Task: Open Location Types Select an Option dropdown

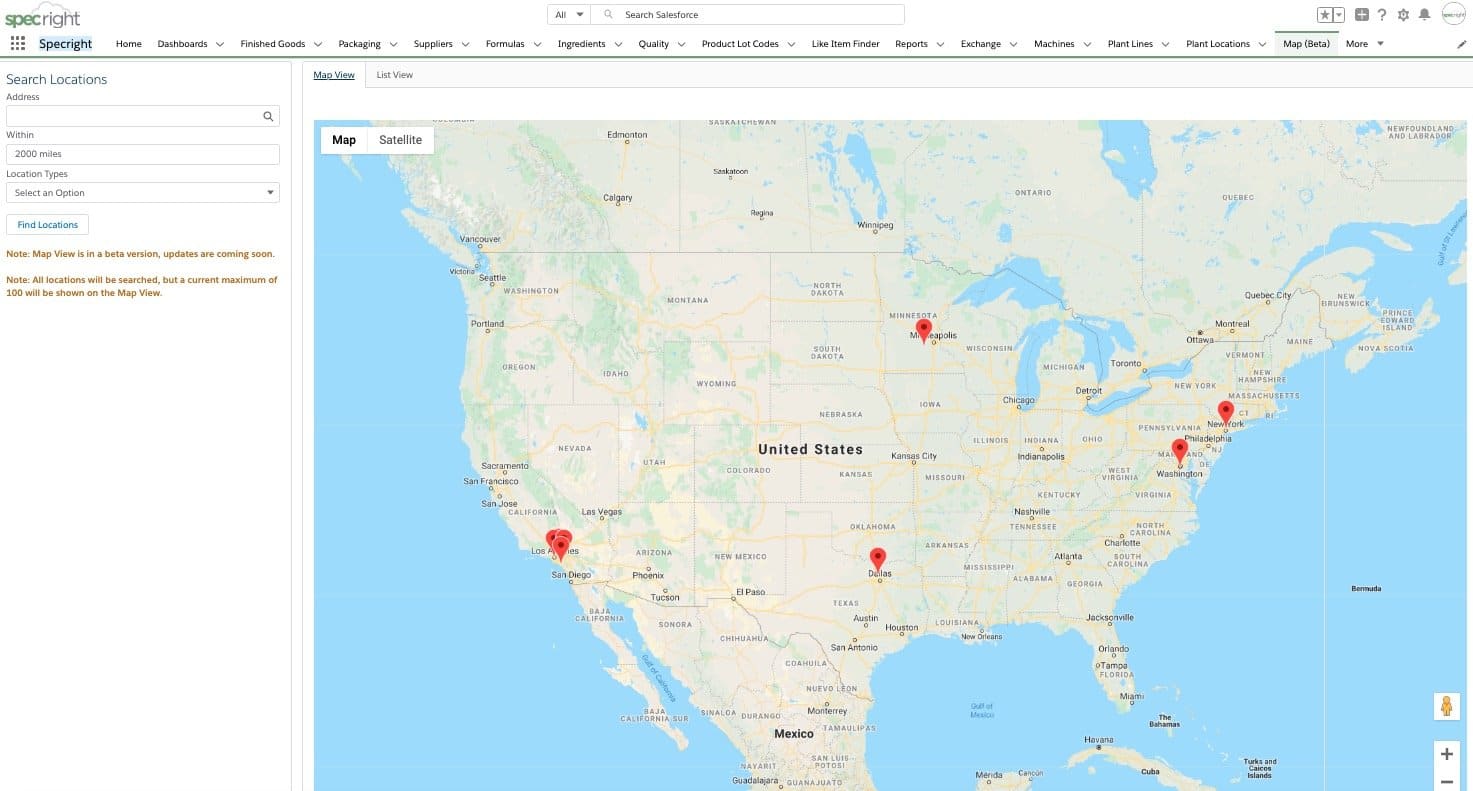Action: tap(143, 192)
